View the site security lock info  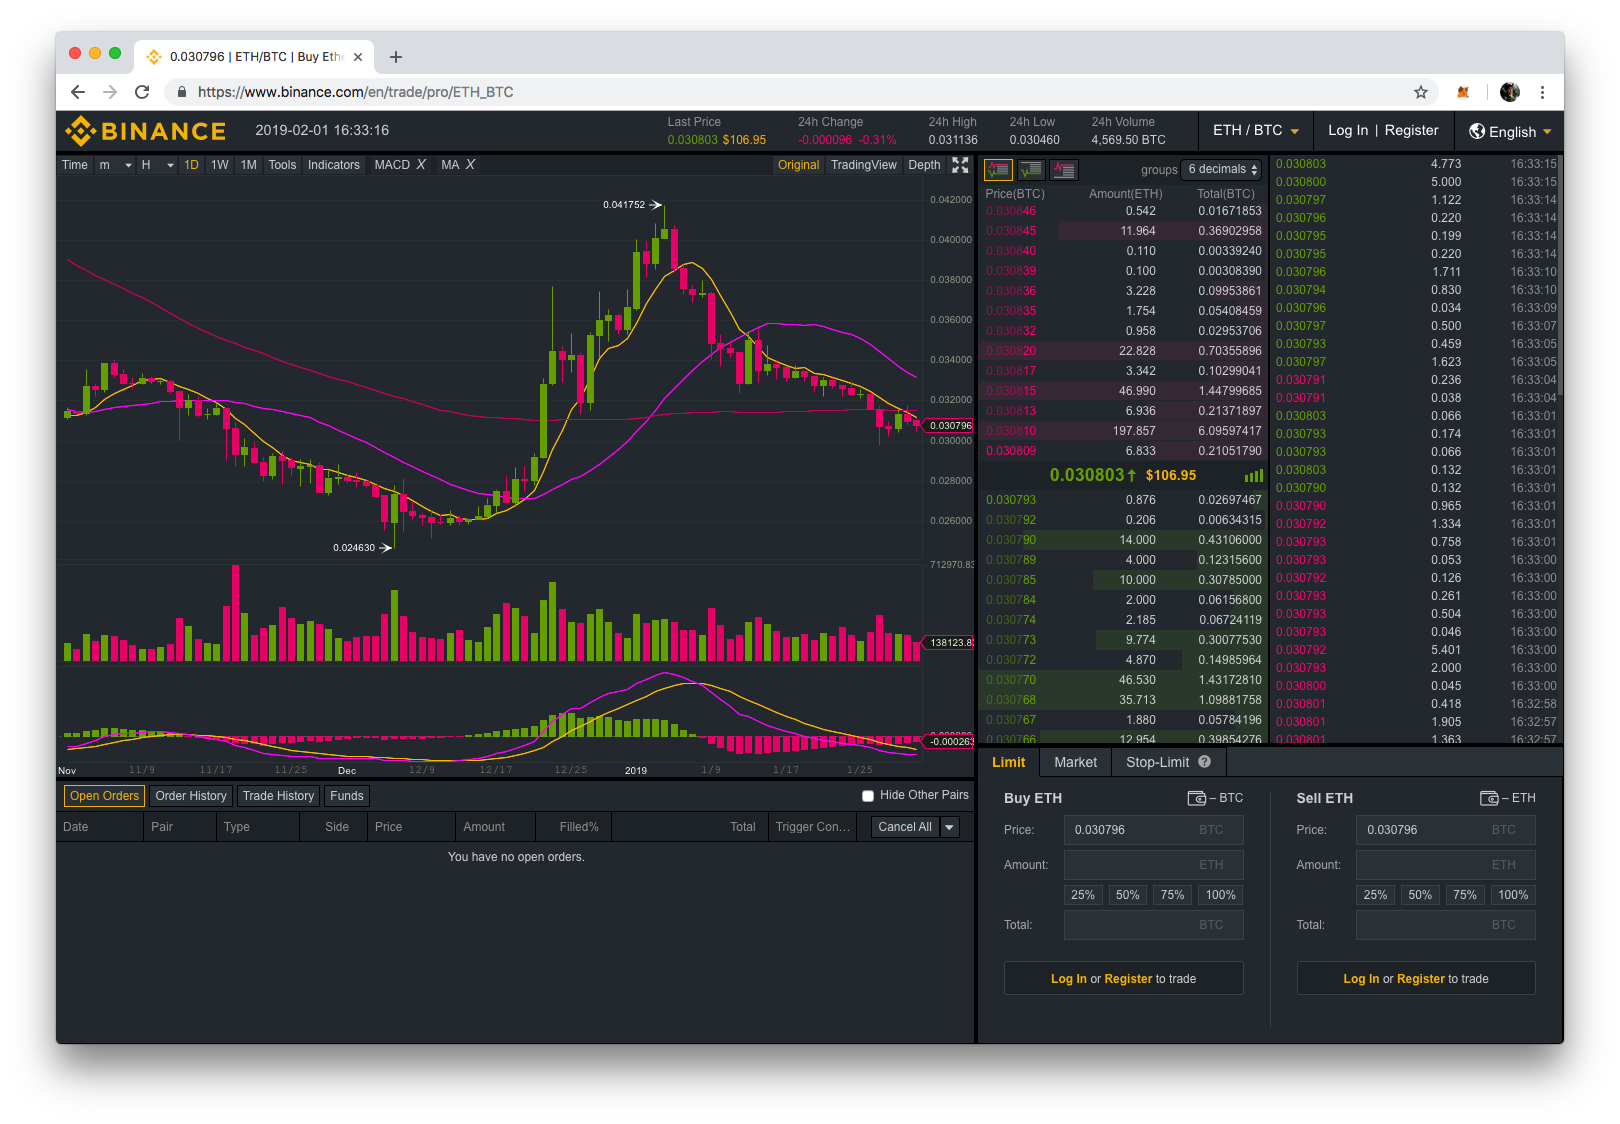182,92
